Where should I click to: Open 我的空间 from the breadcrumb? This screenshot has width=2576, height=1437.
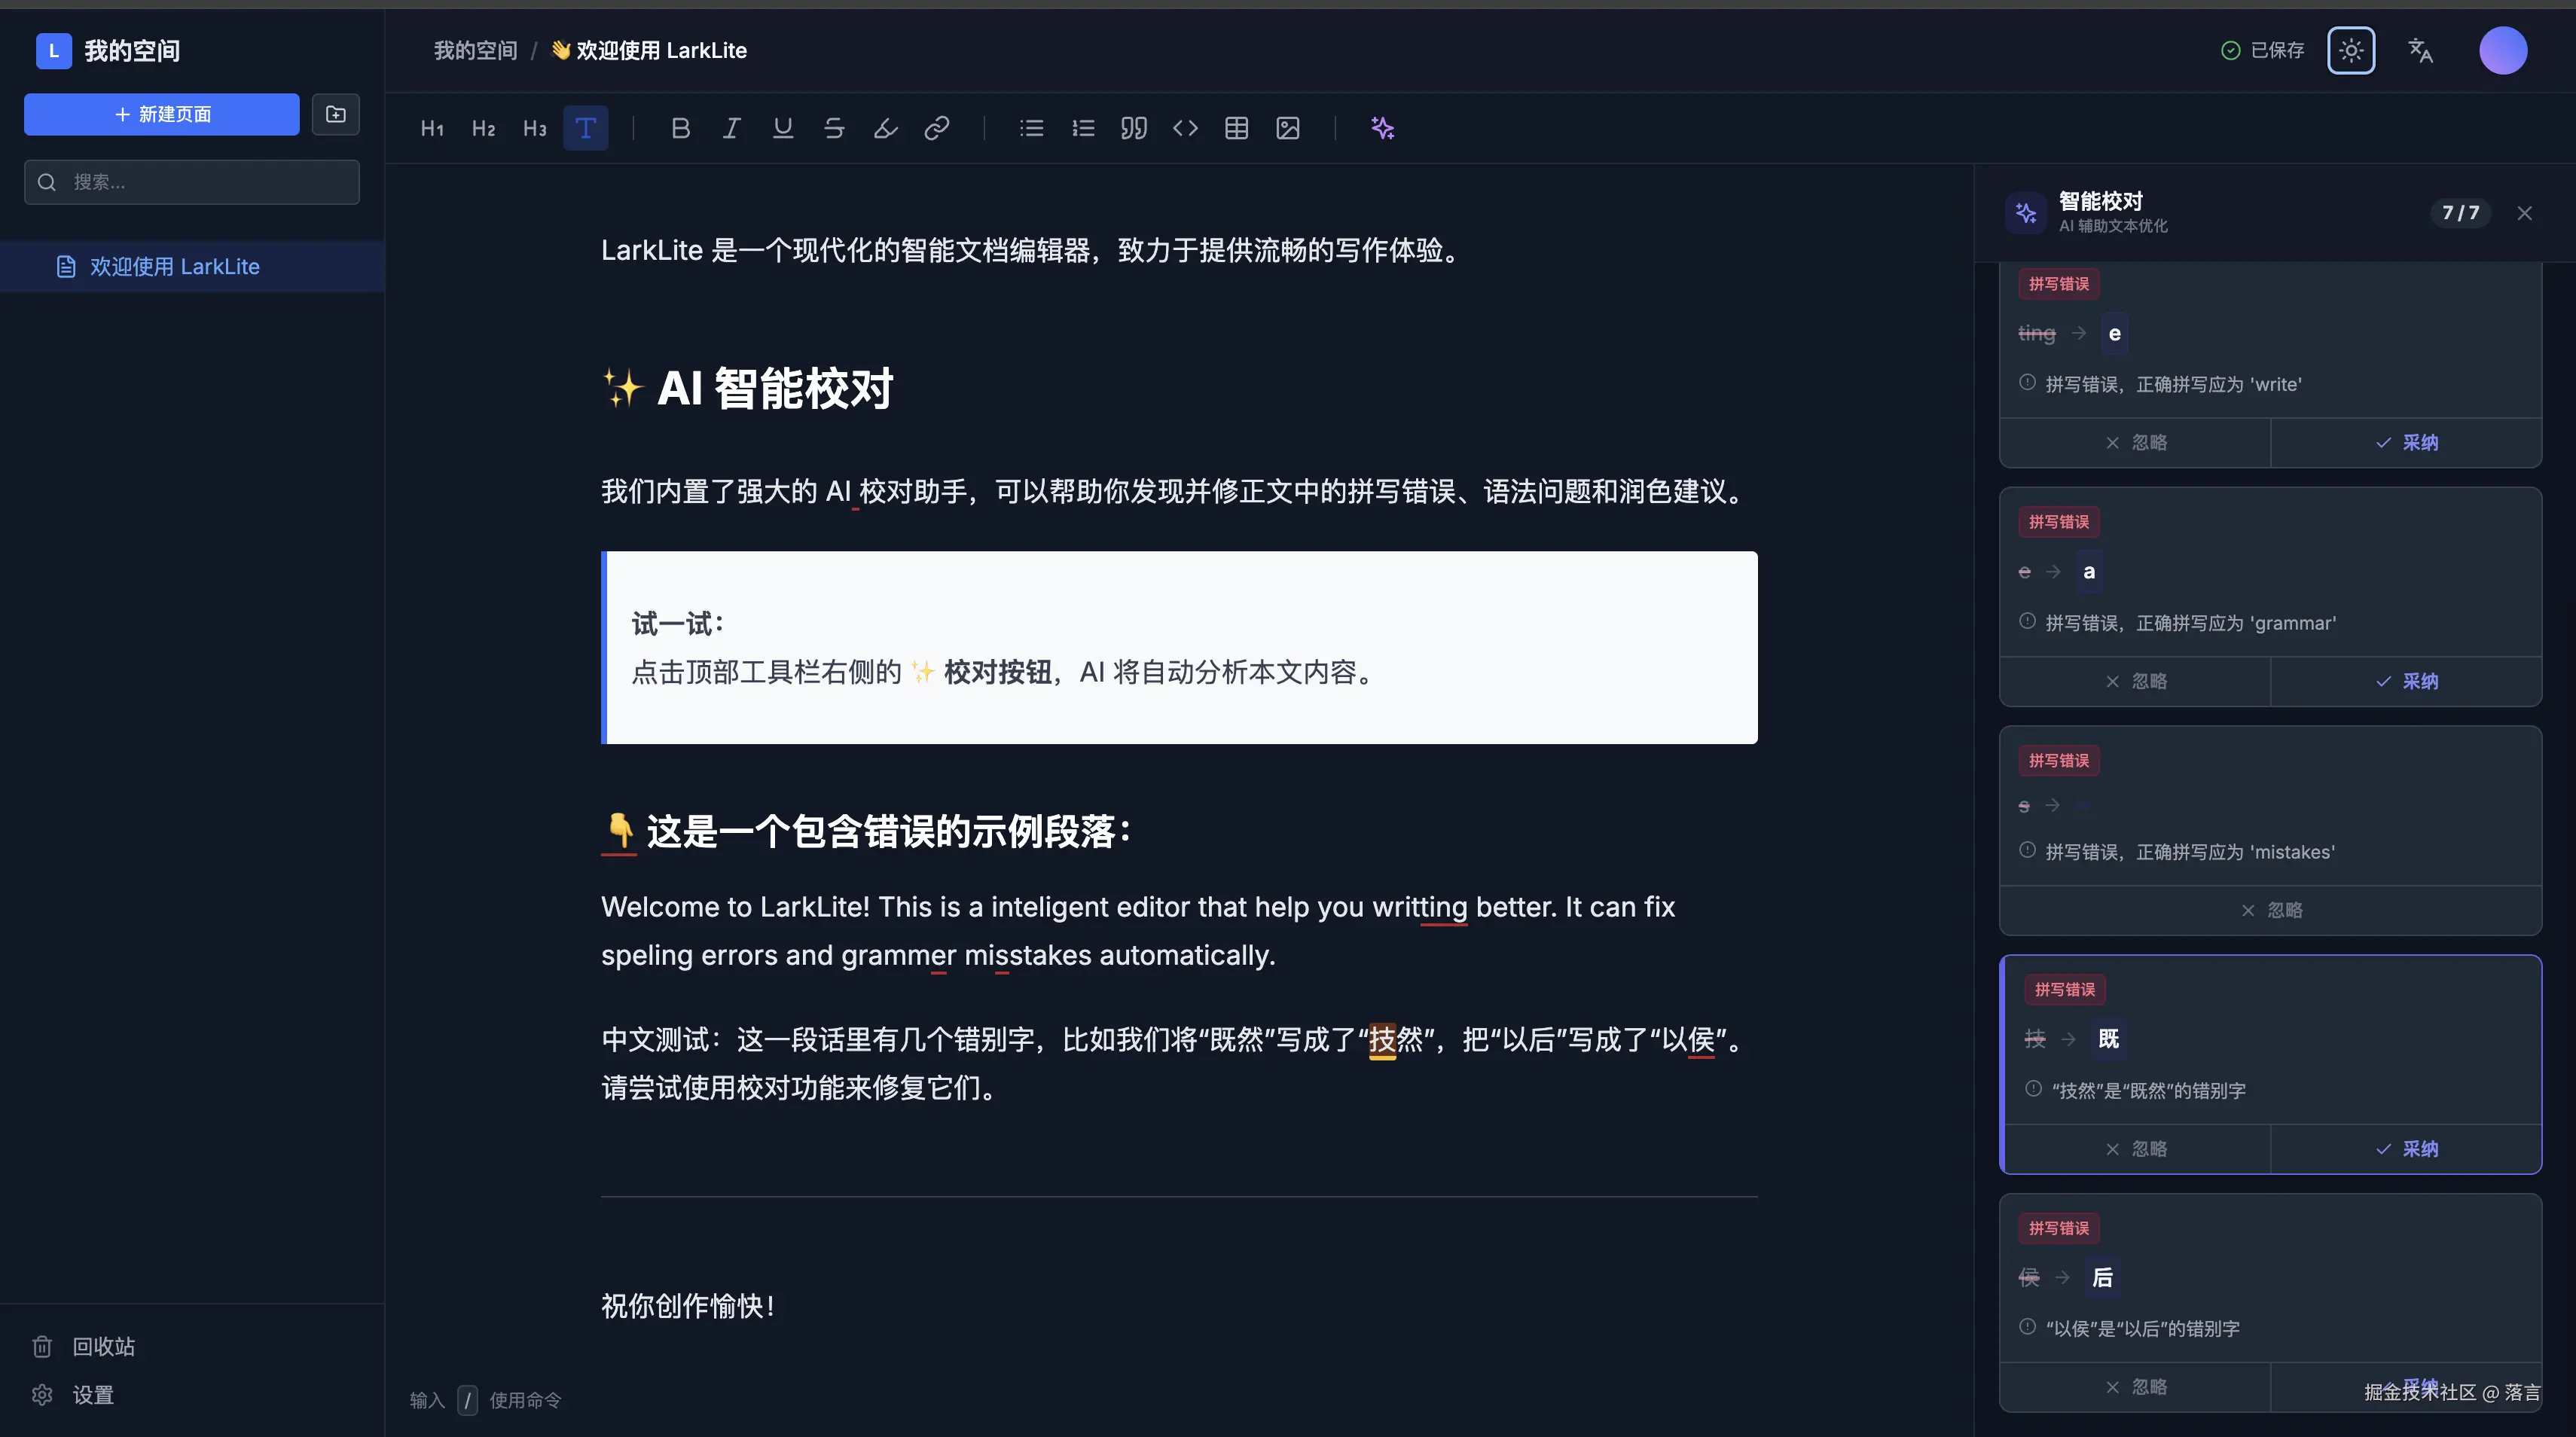474,49
